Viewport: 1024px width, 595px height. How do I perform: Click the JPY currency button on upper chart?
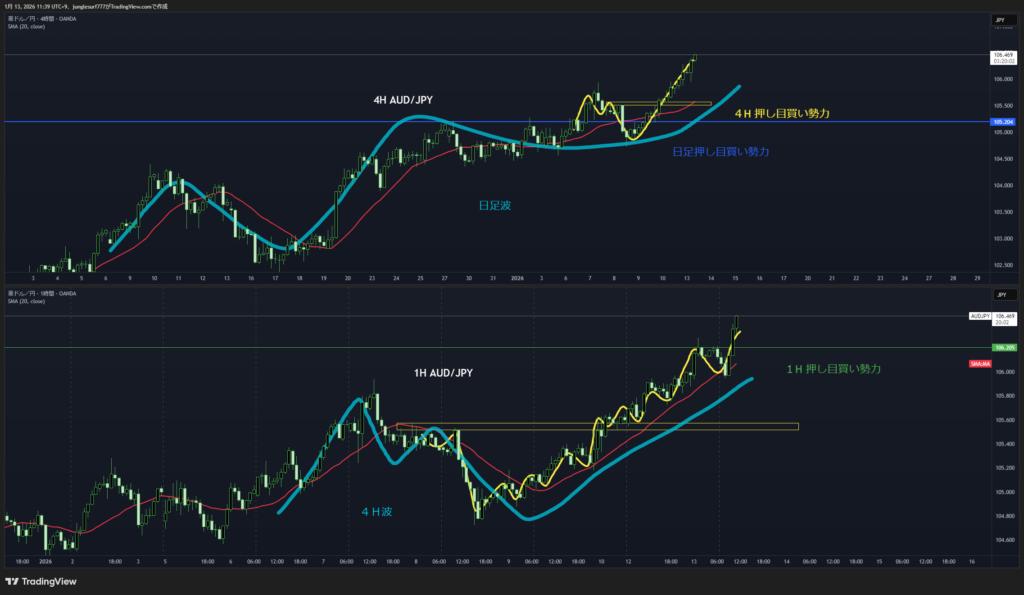[999, 19]
